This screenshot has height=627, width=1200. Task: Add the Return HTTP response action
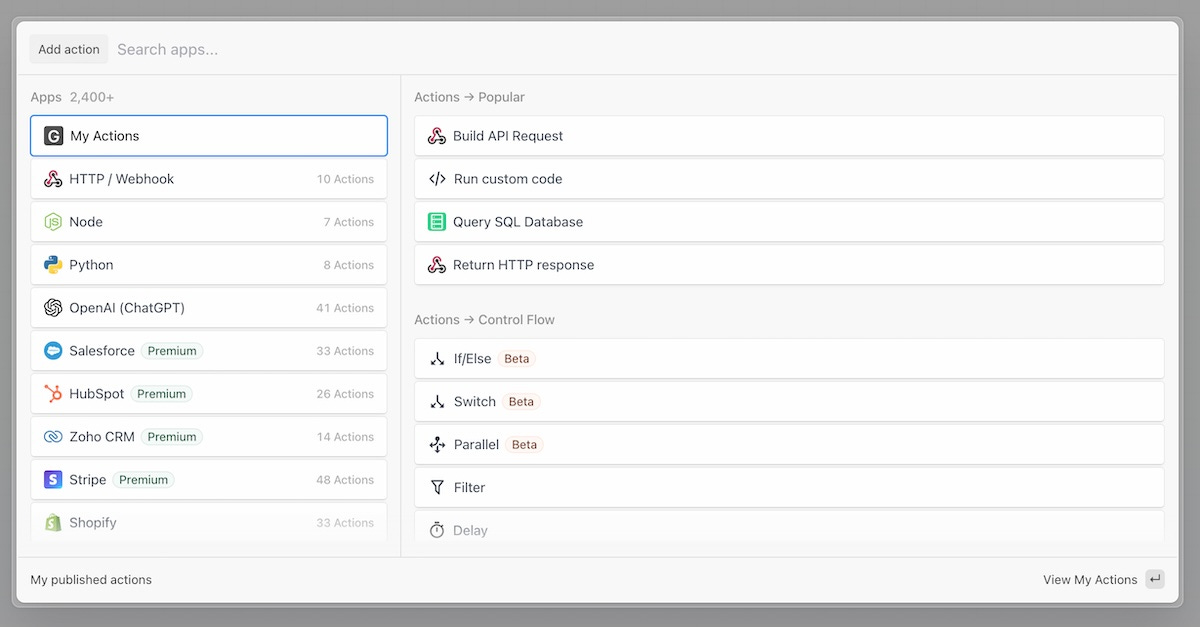click(x=789, y=265)
